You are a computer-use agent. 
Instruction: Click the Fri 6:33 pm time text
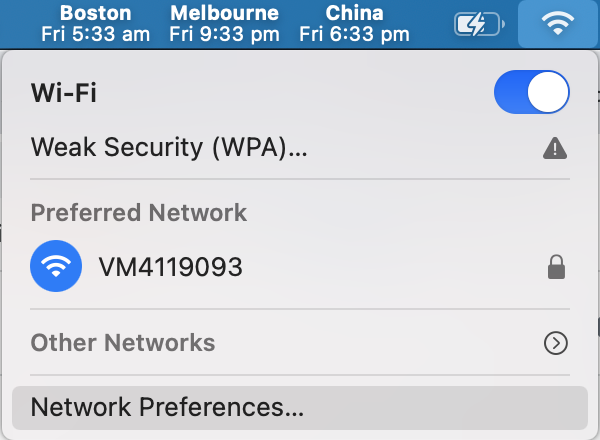point(354,34)
